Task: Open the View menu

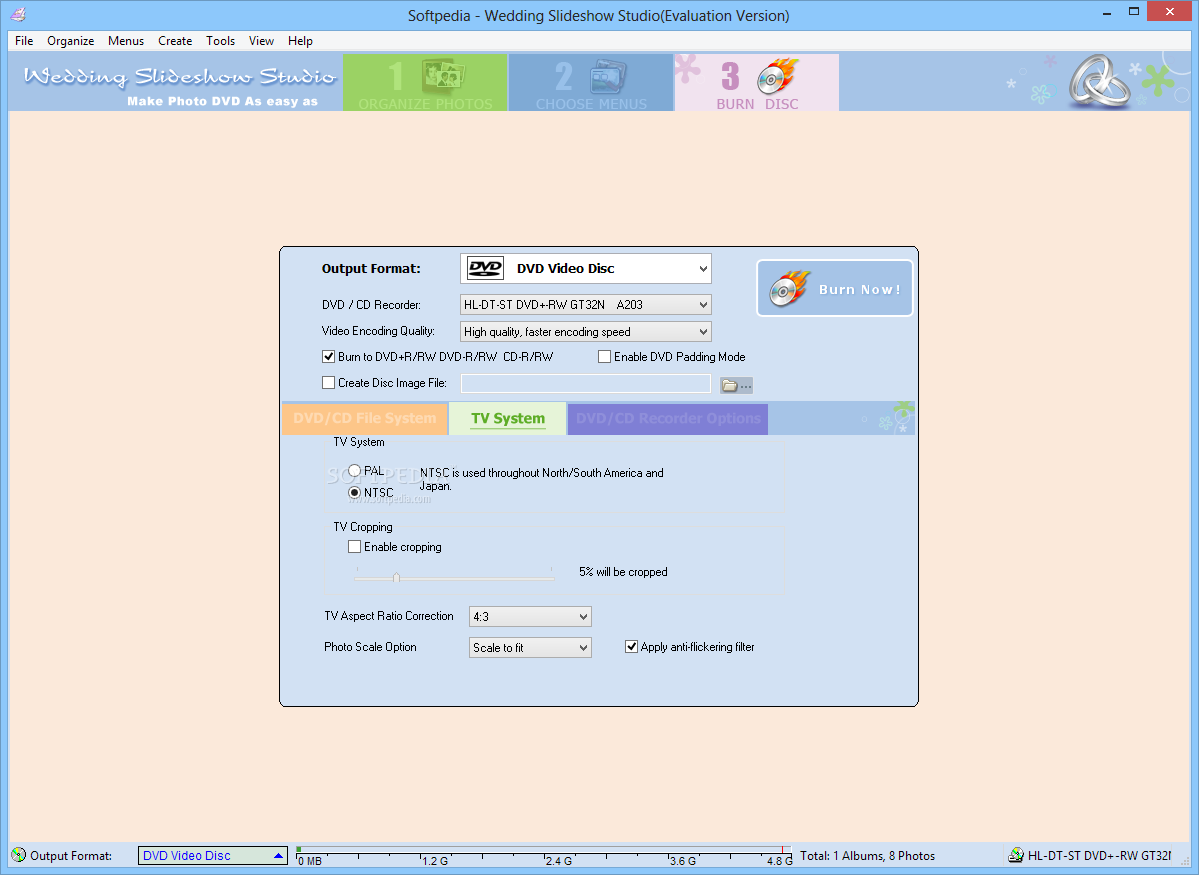Action: pyautogui.click(x=261, y=41)
